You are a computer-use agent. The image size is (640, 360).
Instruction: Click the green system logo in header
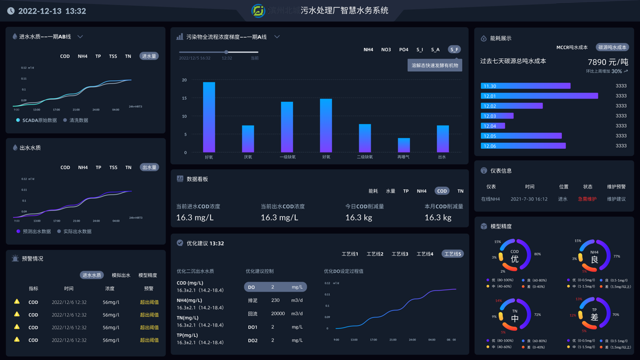(258, 11)
